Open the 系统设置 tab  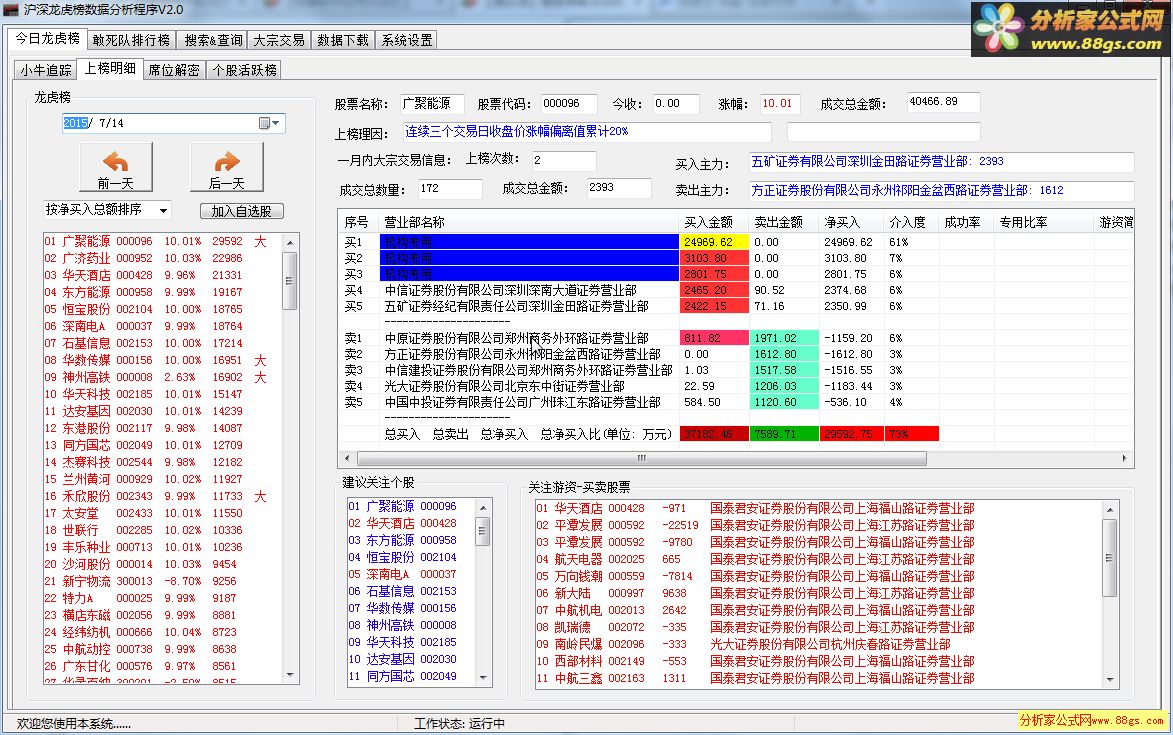(x=407, y=40)
